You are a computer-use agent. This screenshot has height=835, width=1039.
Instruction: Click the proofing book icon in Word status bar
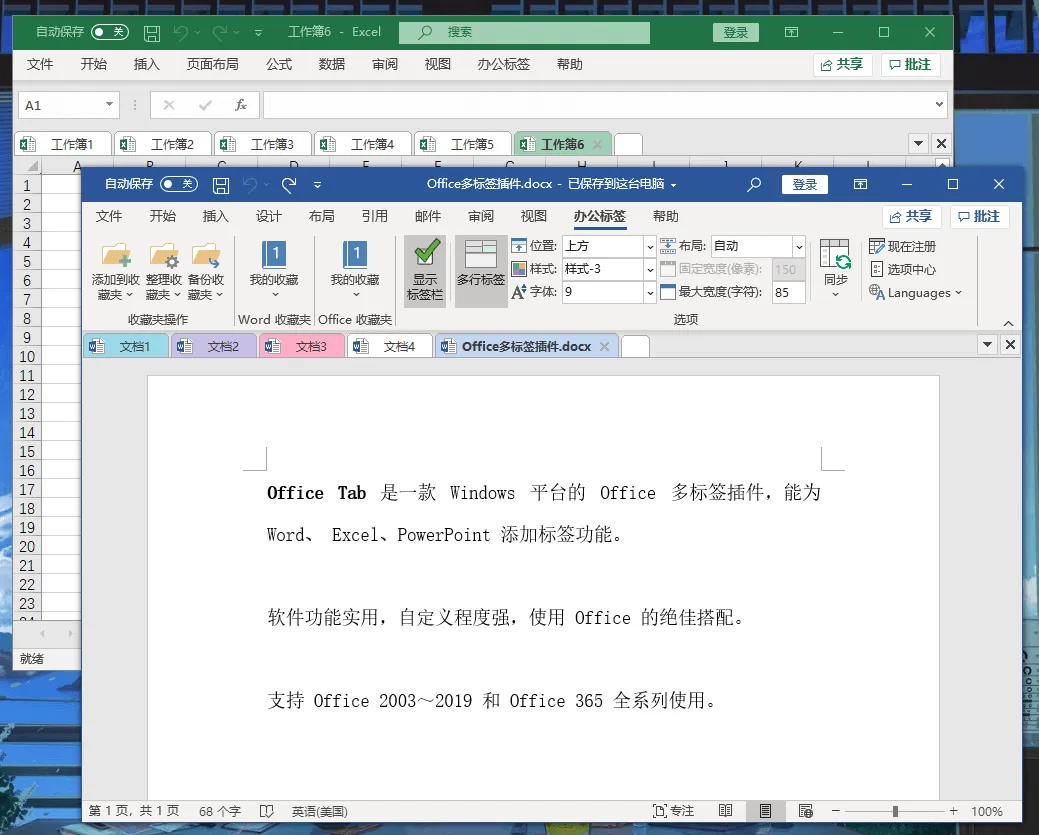266,811
